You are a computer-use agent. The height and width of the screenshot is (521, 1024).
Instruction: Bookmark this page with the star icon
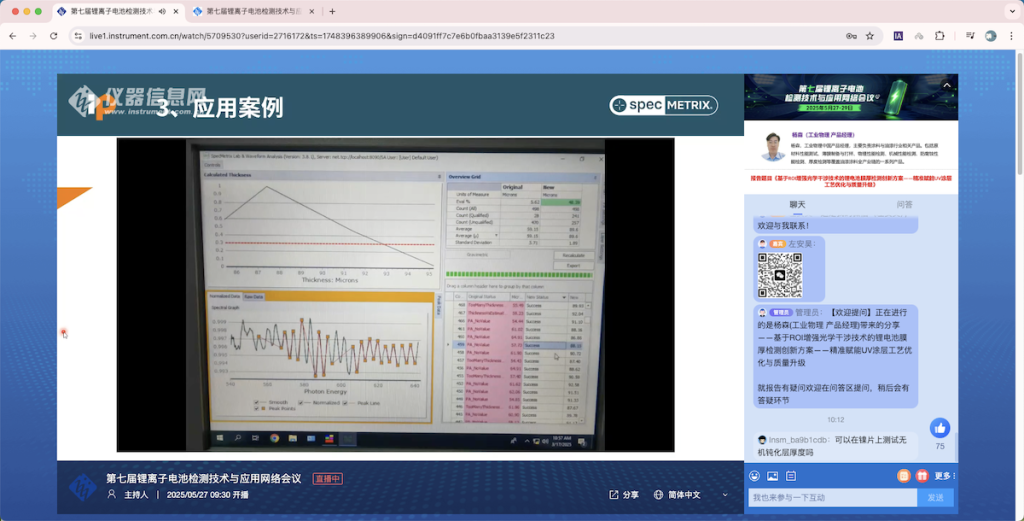(870, 36)
